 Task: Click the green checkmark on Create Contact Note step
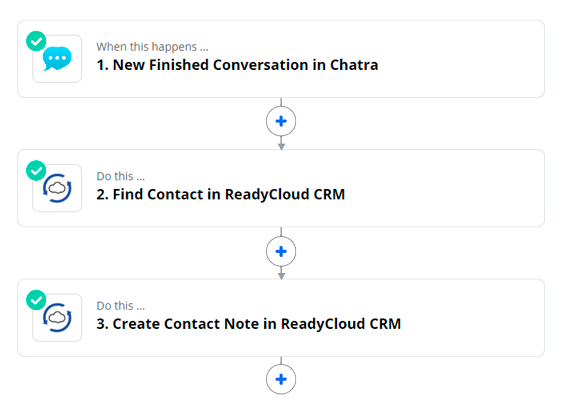[36, 300]
